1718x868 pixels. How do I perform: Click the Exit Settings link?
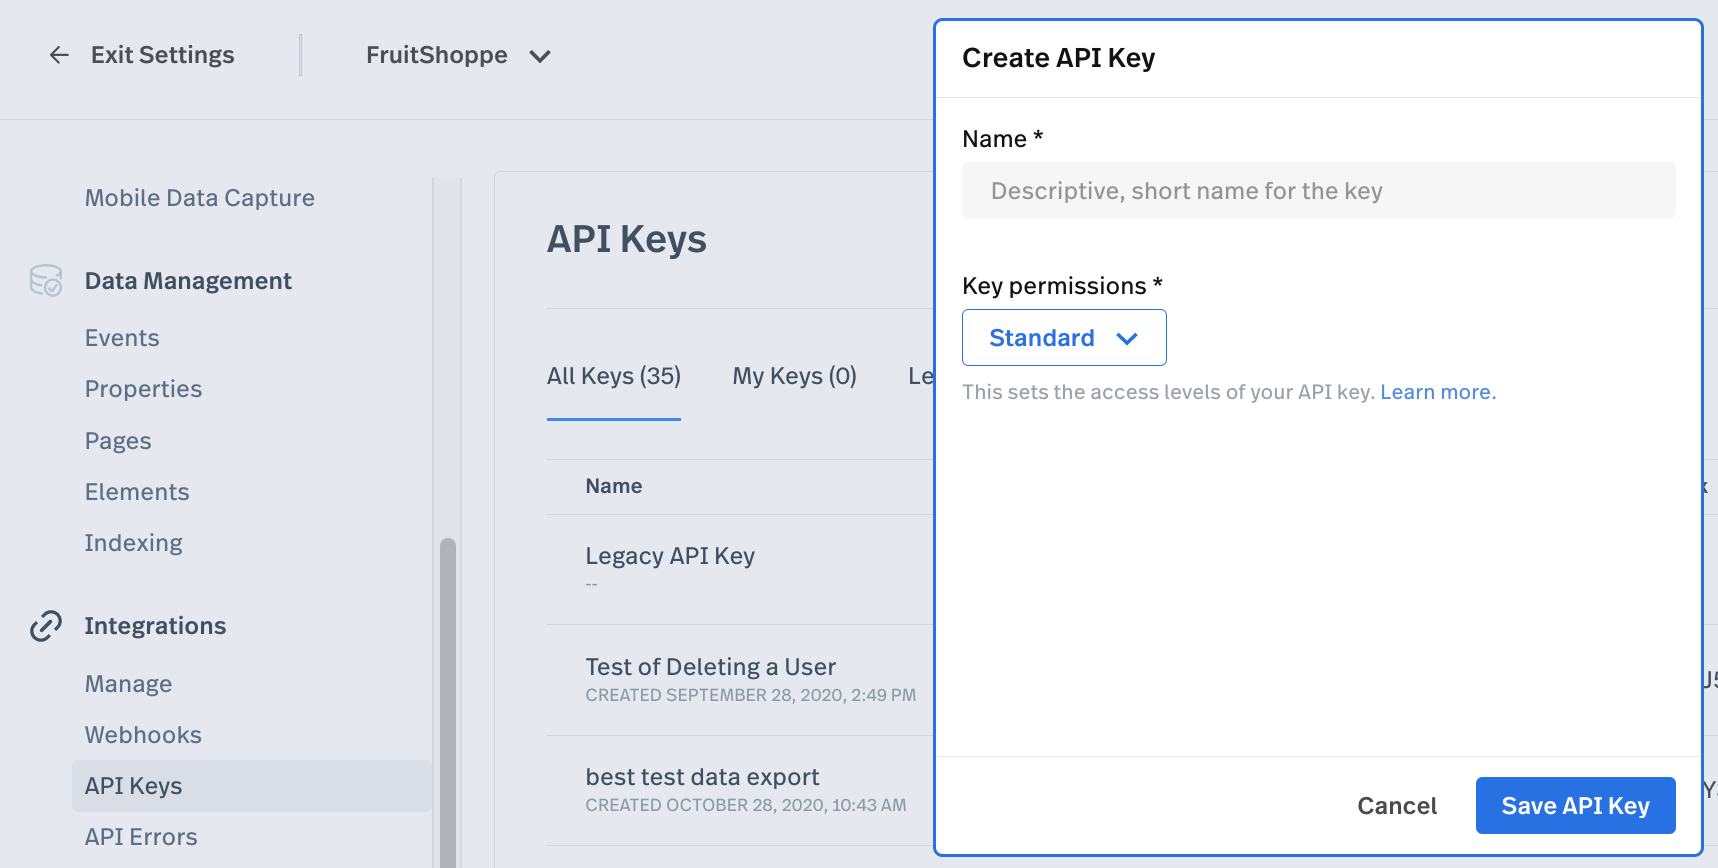click(x=162, y=55)
